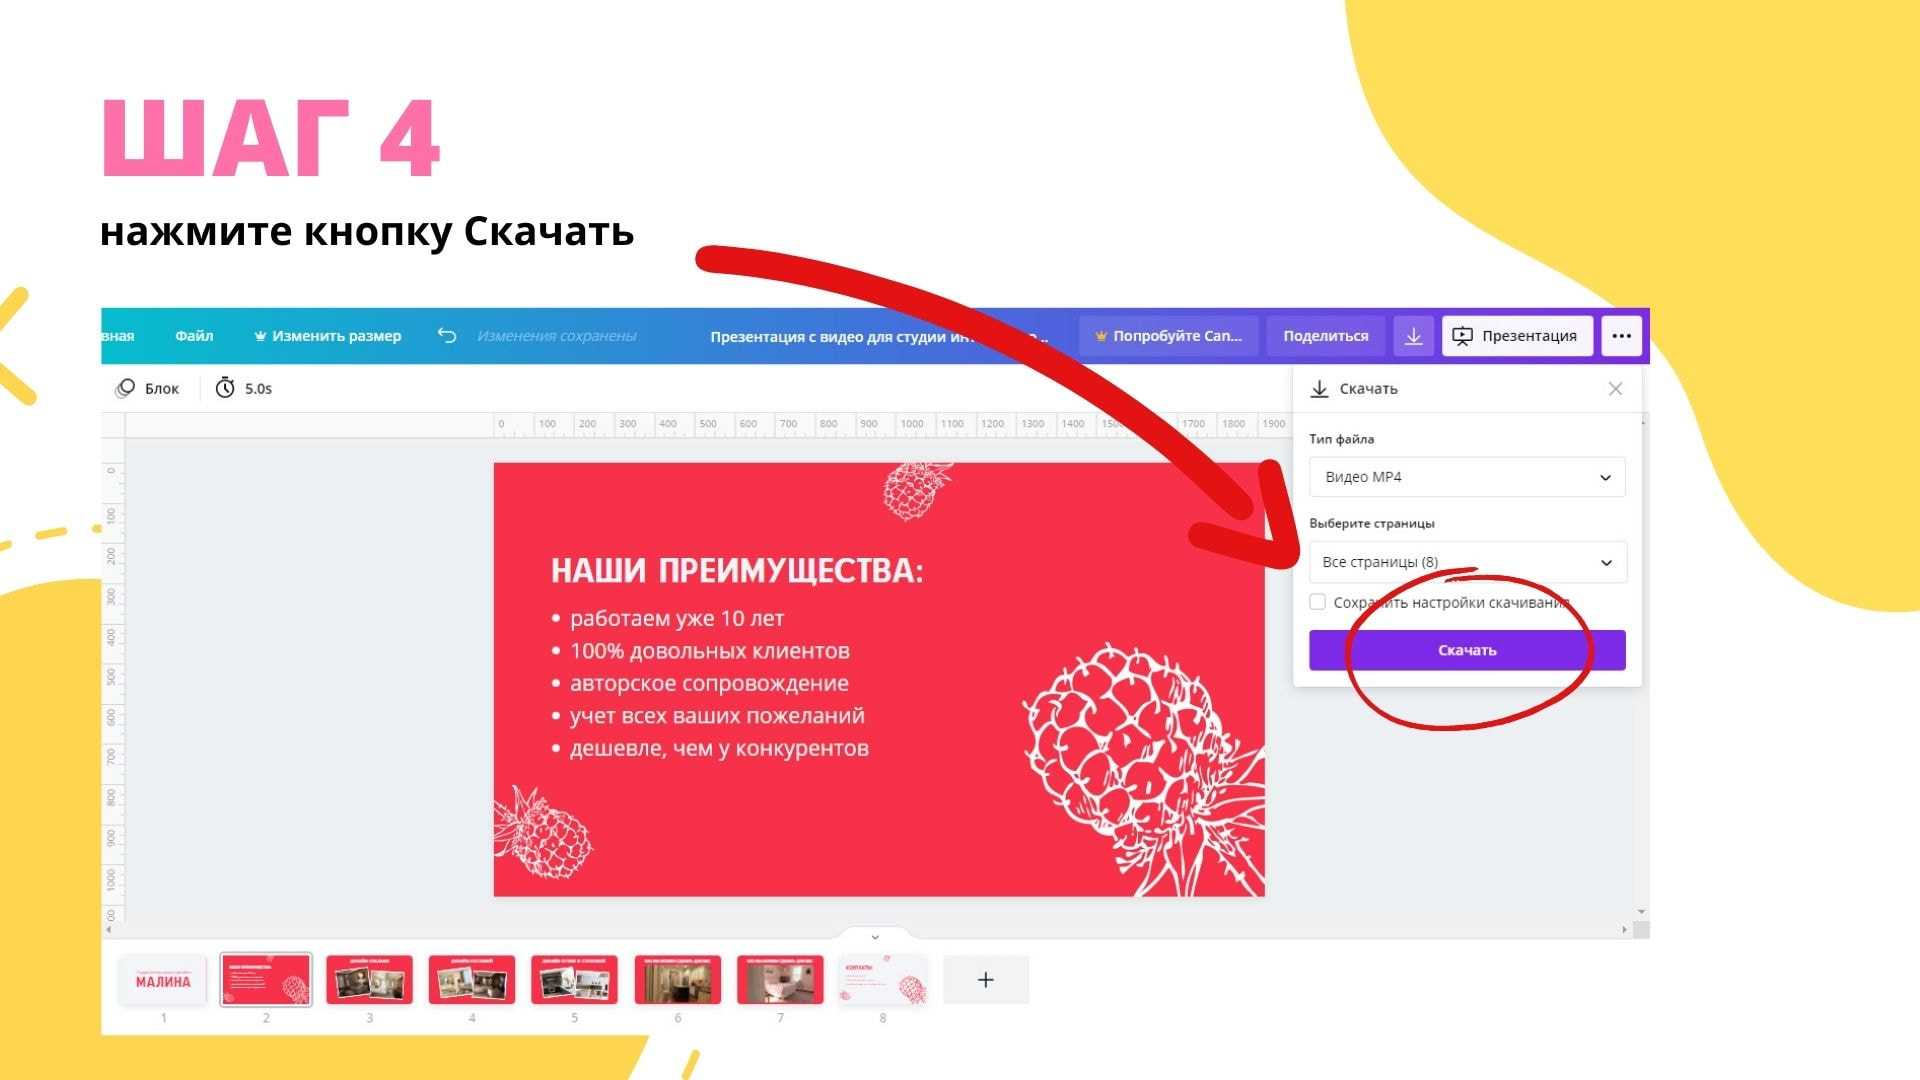Expand the Видео MP4 file type dropdown
Image resolution: width=1920 pixels, height=1080 pixels.
[x=1467, y=477]
